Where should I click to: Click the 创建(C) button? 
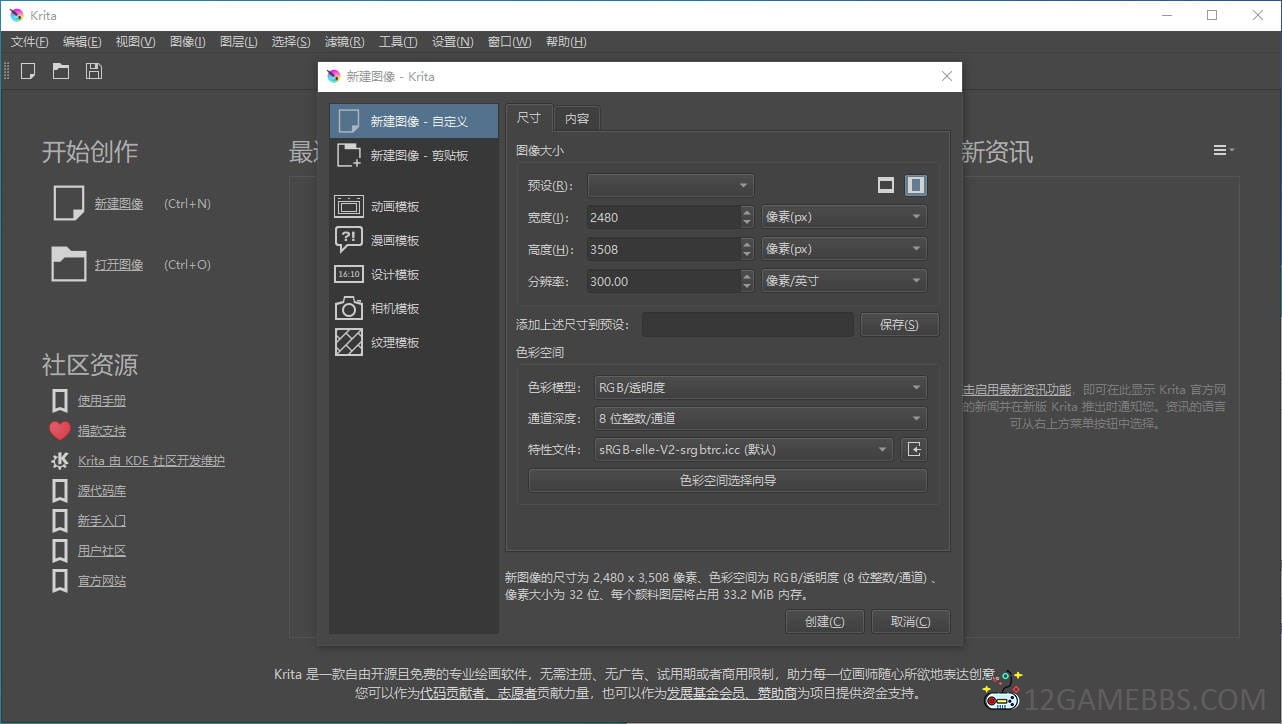825,621
